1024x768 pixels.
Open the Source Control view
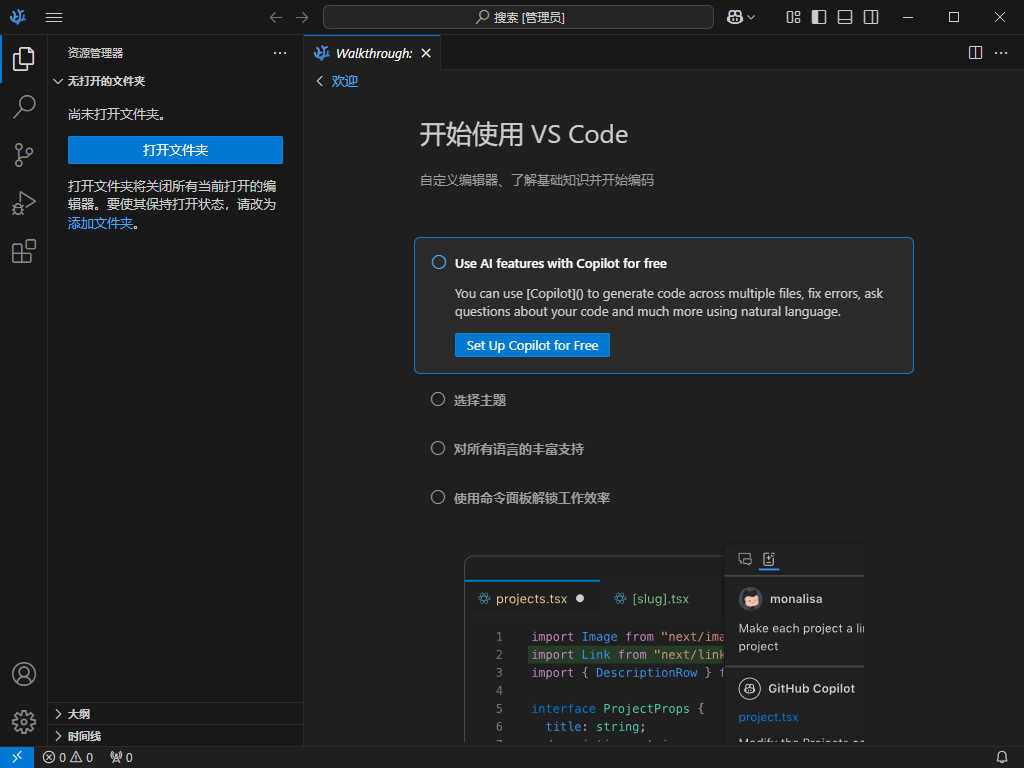24,155
